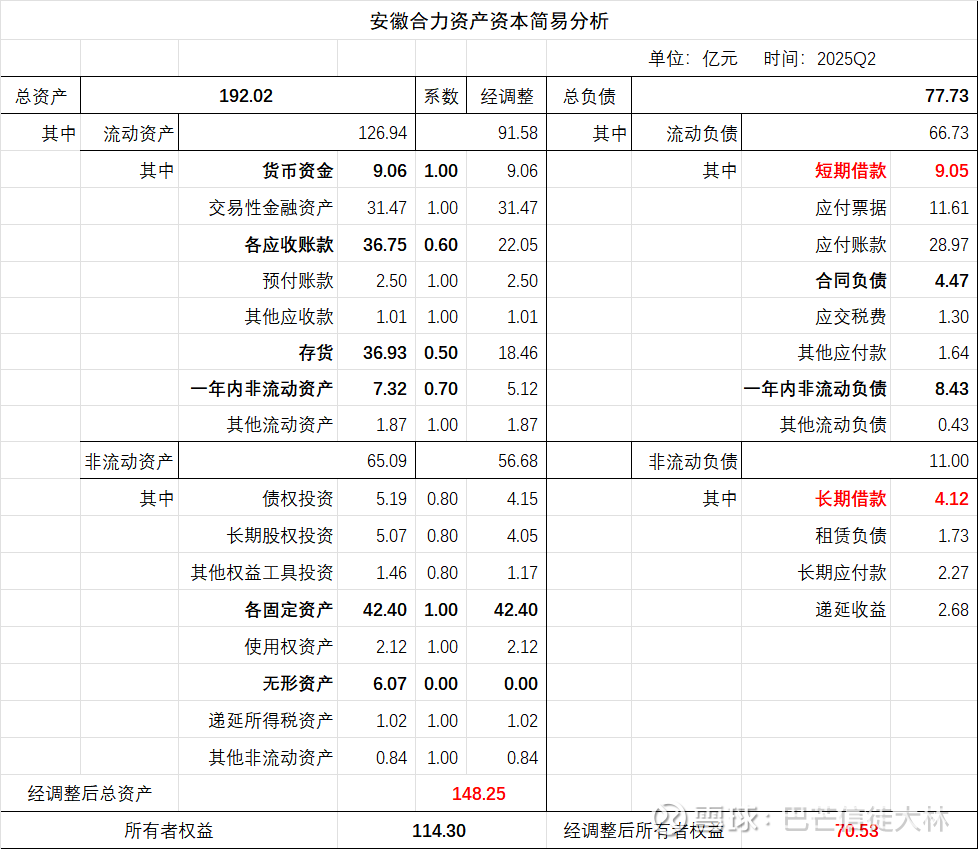
Task: Click the total assets value 192.02
Action: coord(246,95)
